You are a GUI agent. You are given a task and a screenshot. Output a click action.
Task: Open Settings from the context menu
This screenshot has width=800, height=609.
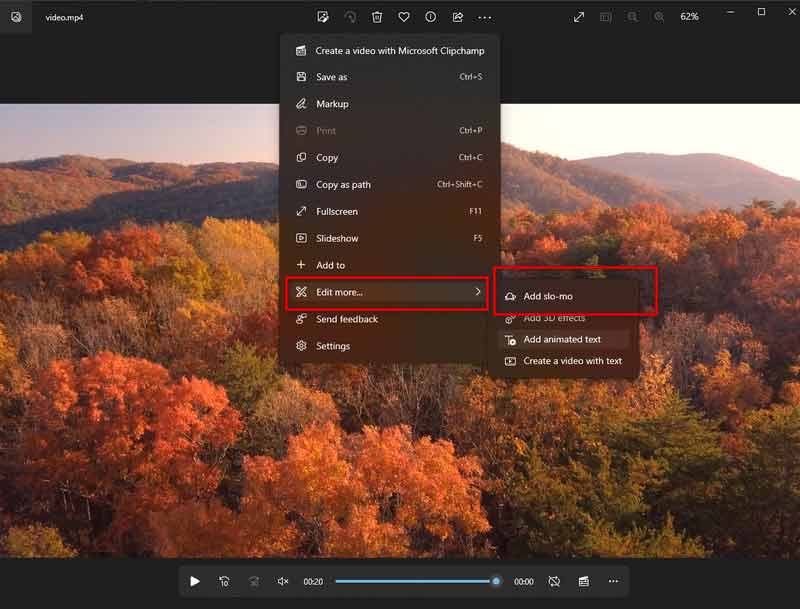pos(333,346)
